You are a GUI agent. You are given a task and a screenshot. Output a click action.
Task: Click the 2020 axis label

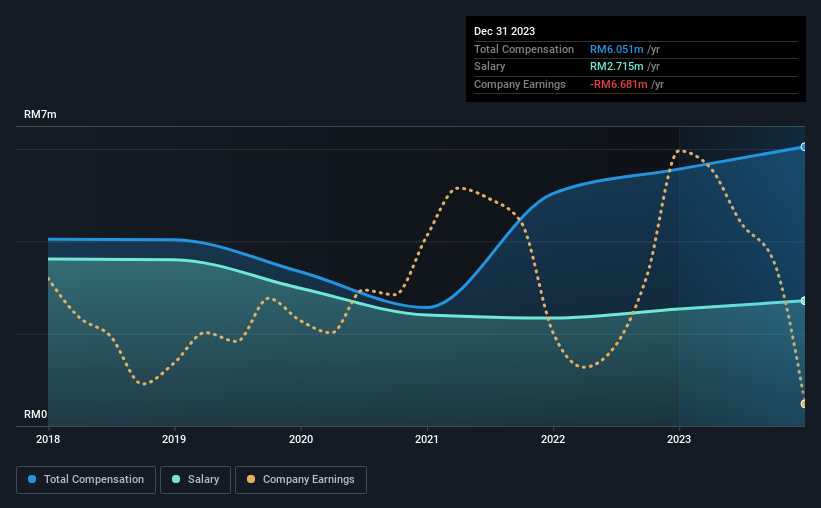tap(301, 439)
